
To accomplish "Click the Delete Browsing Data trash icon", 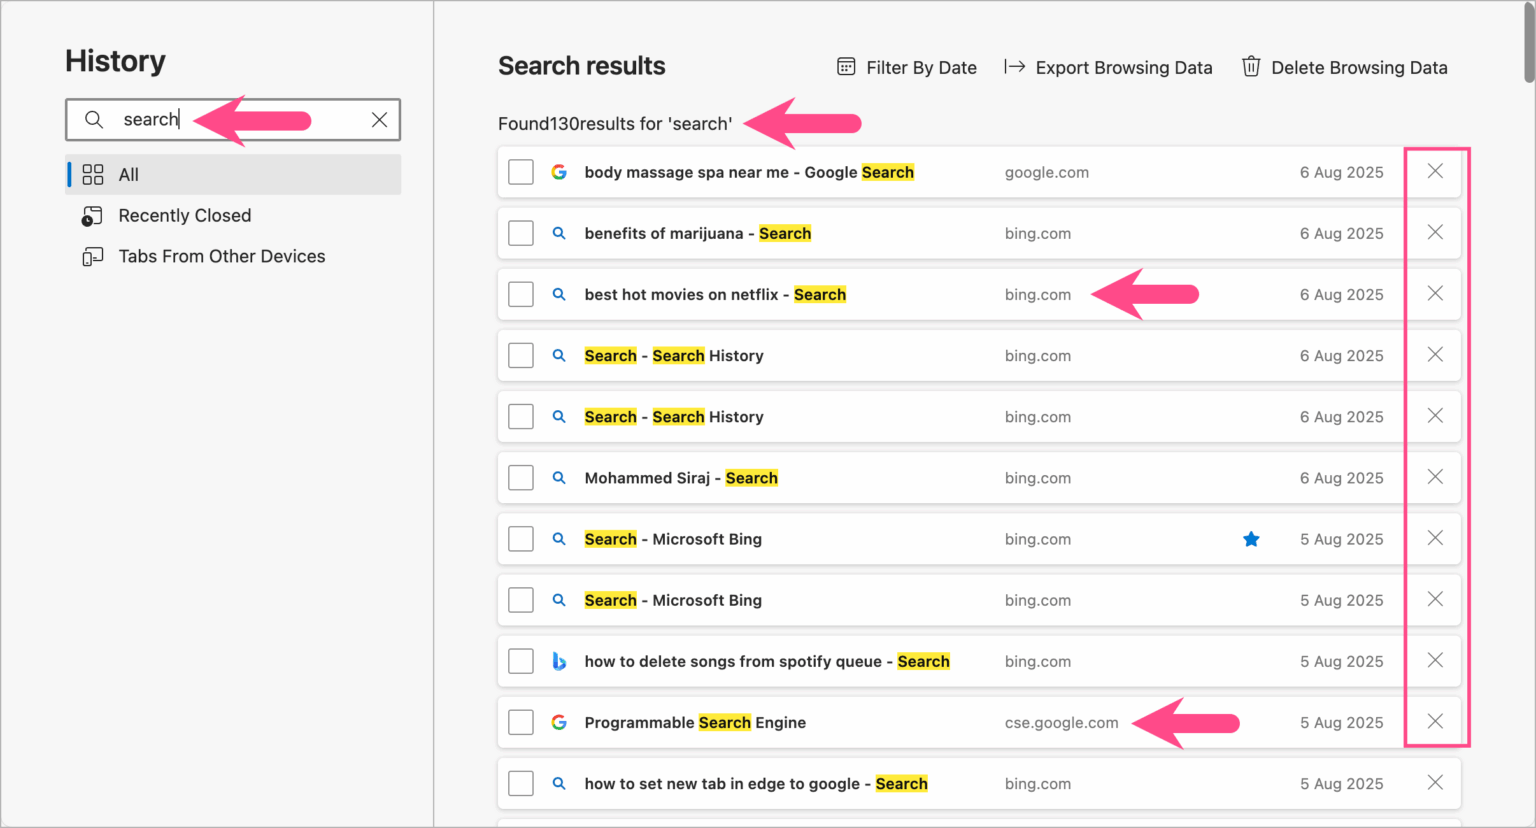I will pyautogui.click(x=1250, y=67).
